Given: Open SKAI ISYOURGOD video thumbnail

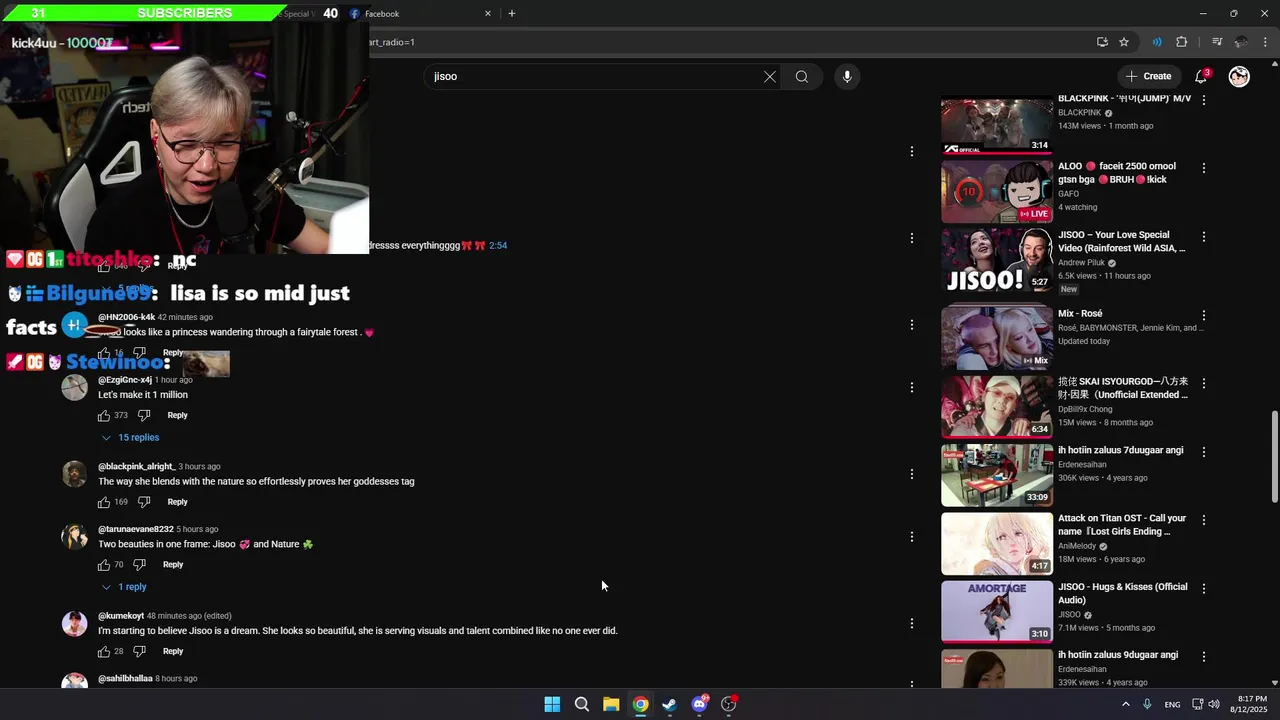Looking at the screenshot, I should [x=997, y=407].
